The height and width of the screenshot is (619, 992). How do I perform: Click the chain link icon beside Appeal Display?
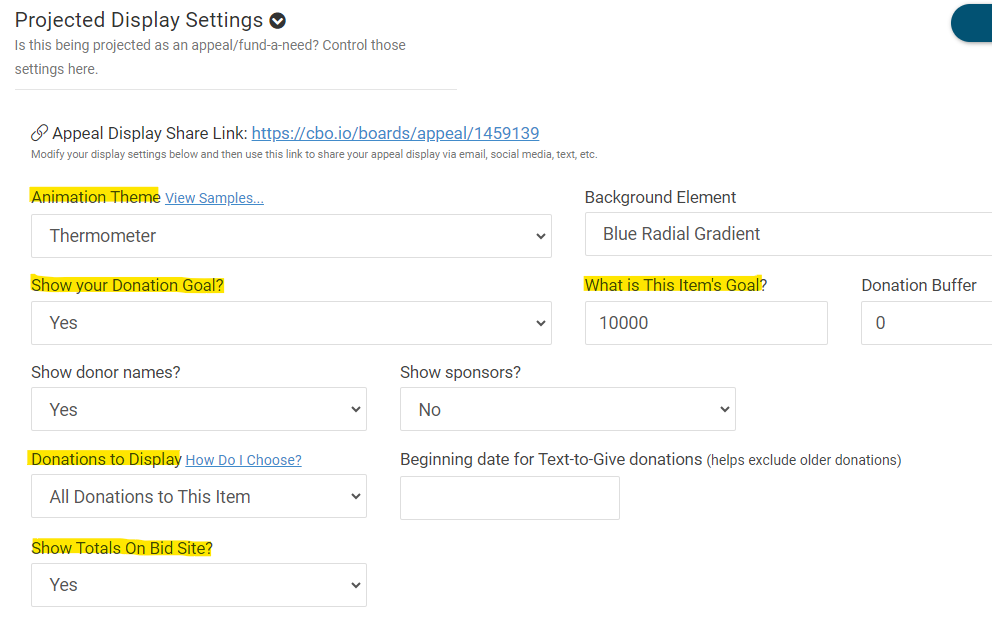coord(39,133)
